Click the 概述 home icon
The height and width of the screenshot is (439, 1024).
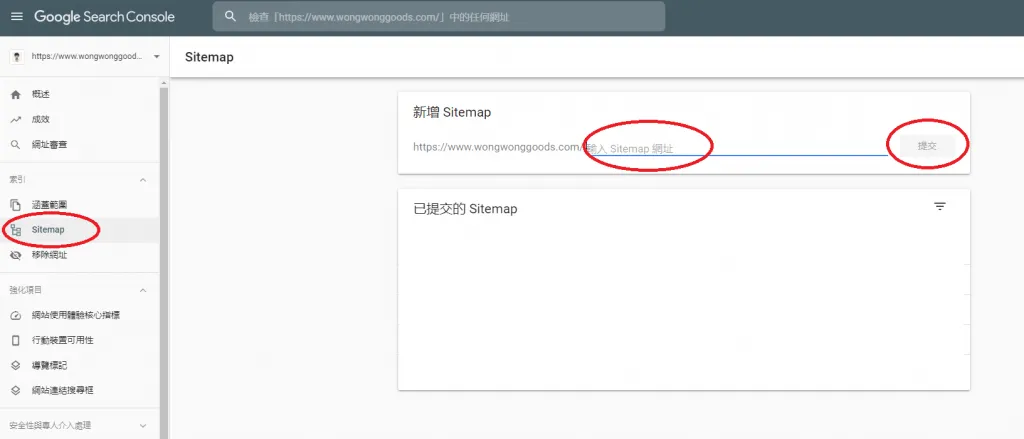pos(15,94)
